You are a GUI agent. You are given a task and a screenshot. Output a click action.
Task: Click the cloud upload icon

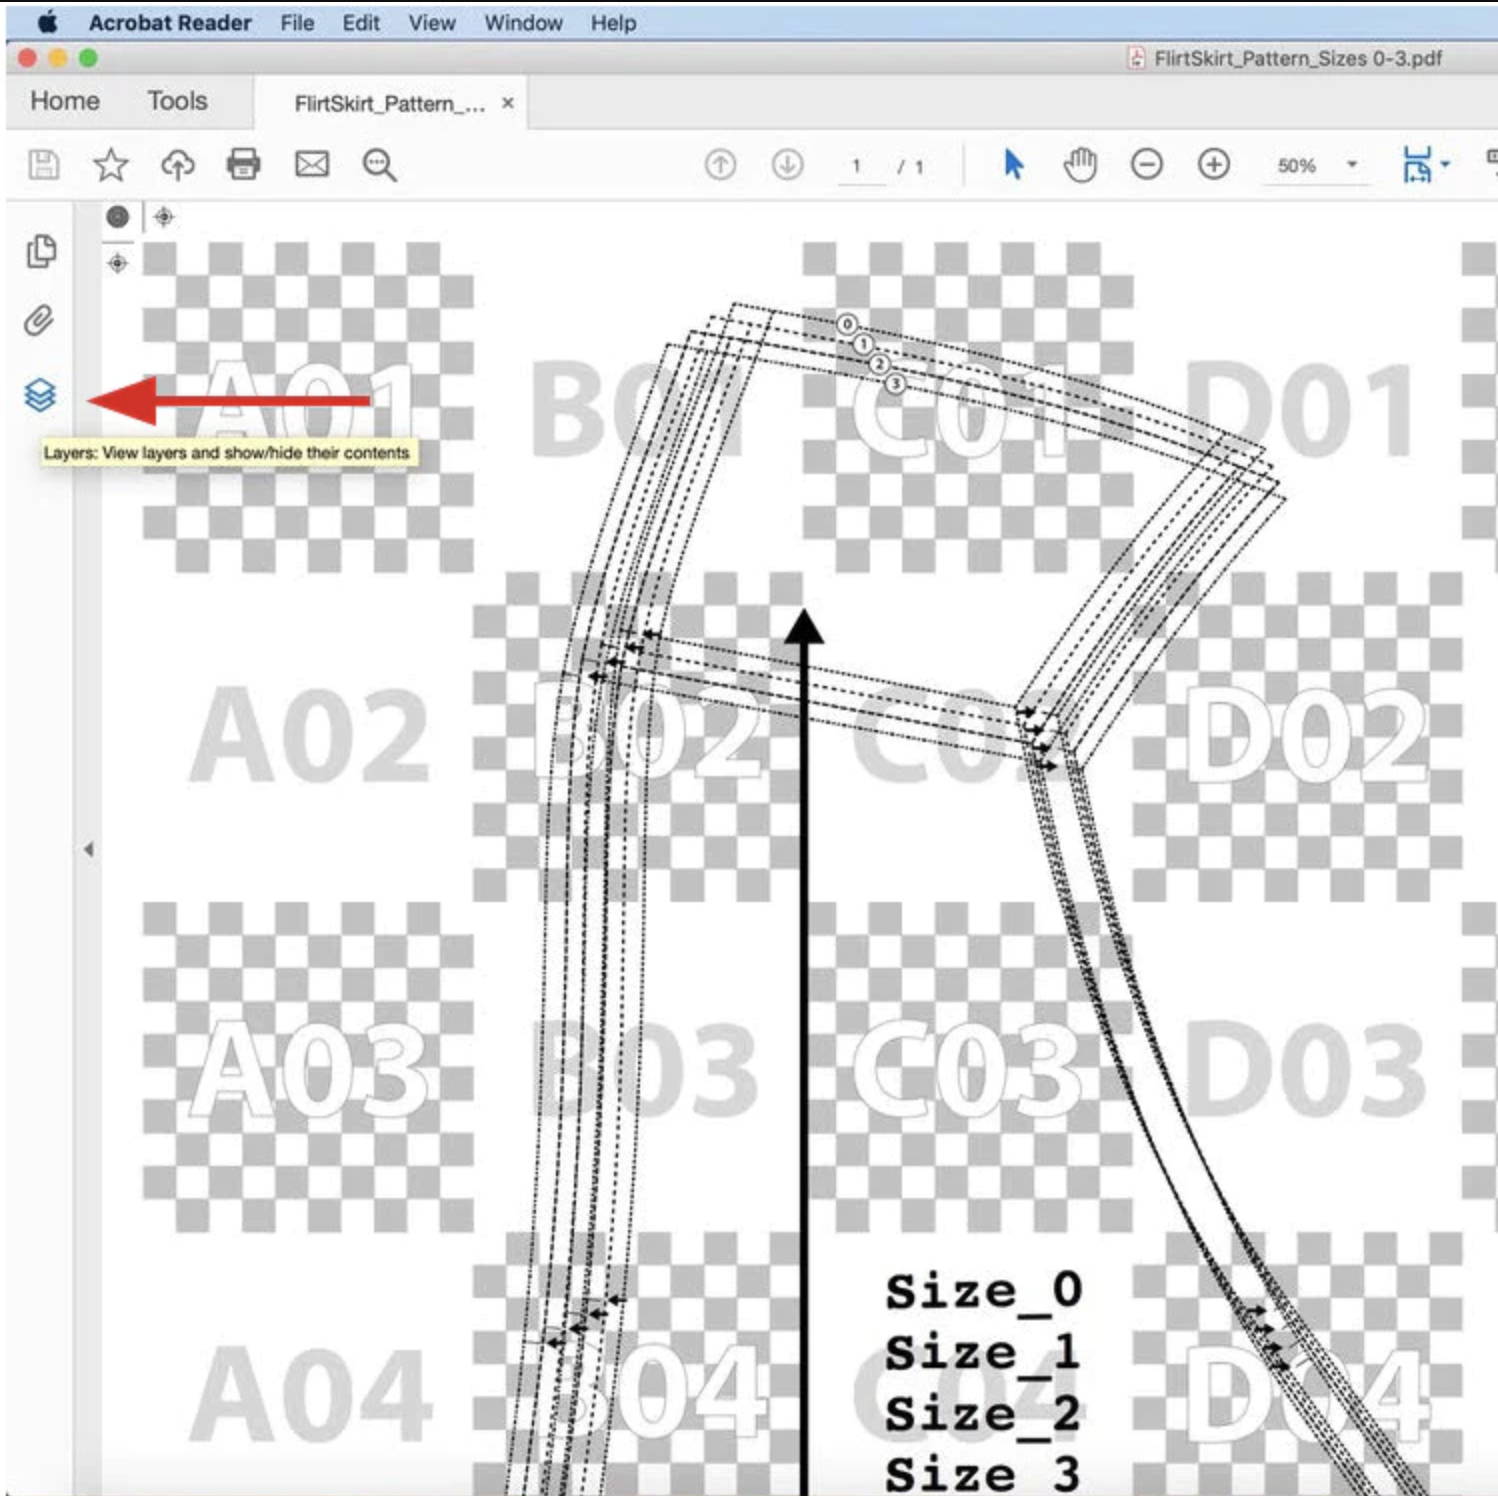pyautogui.click(x=178, y=164)
